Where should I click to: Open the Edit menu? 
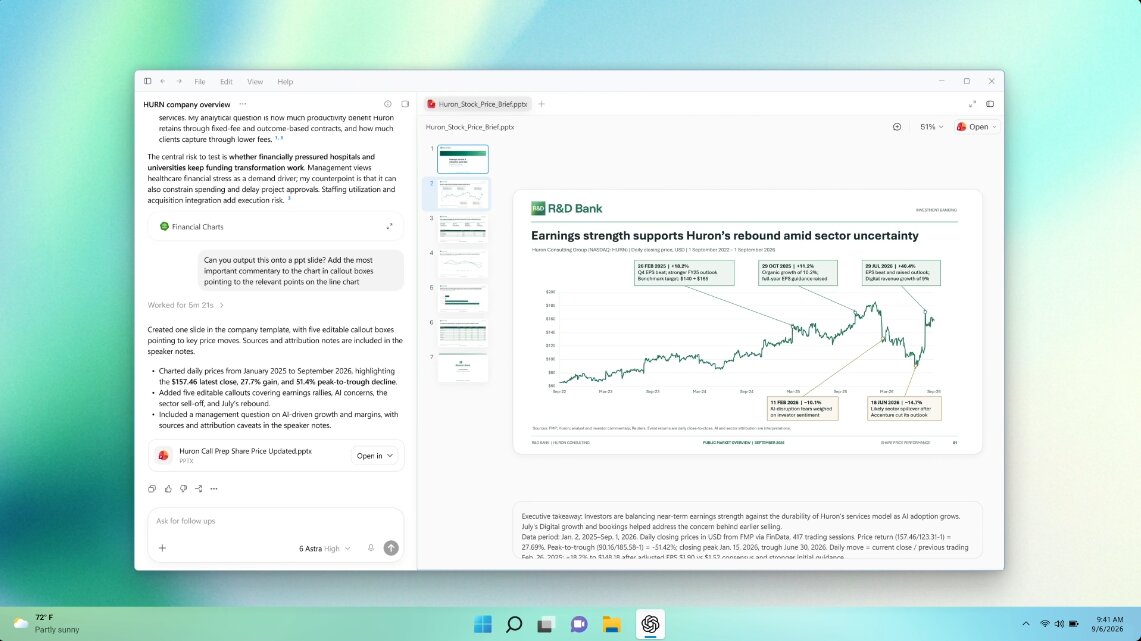tap(226, 81)
